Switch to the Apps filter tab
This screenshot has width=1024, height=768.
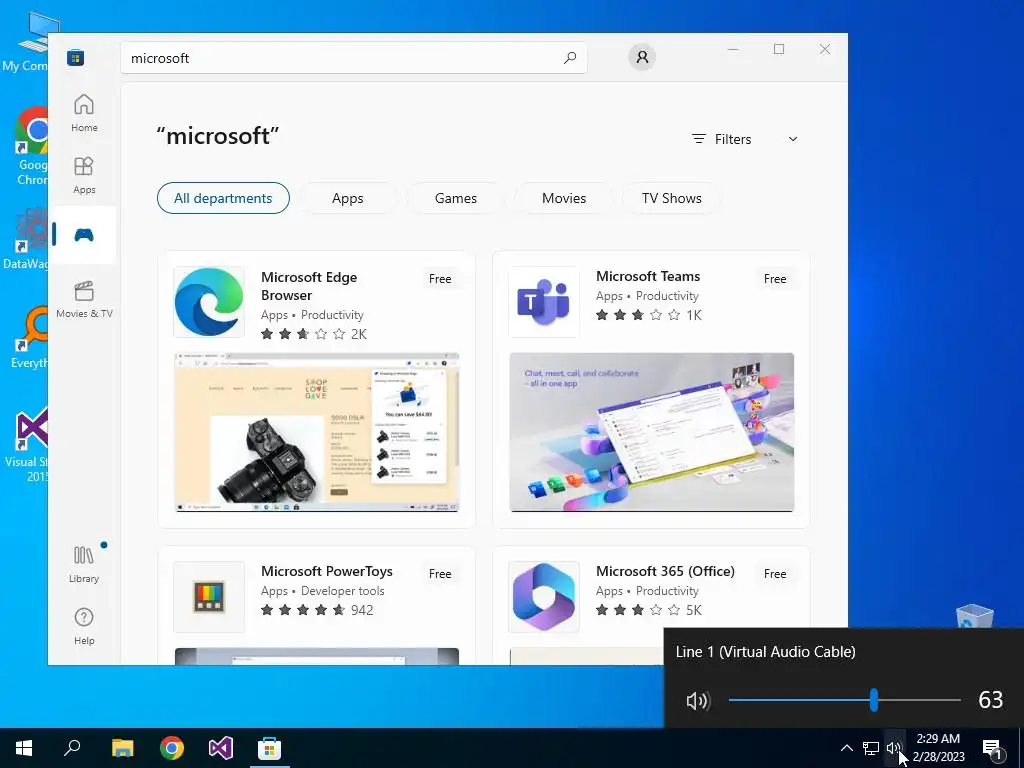[347, 198]
